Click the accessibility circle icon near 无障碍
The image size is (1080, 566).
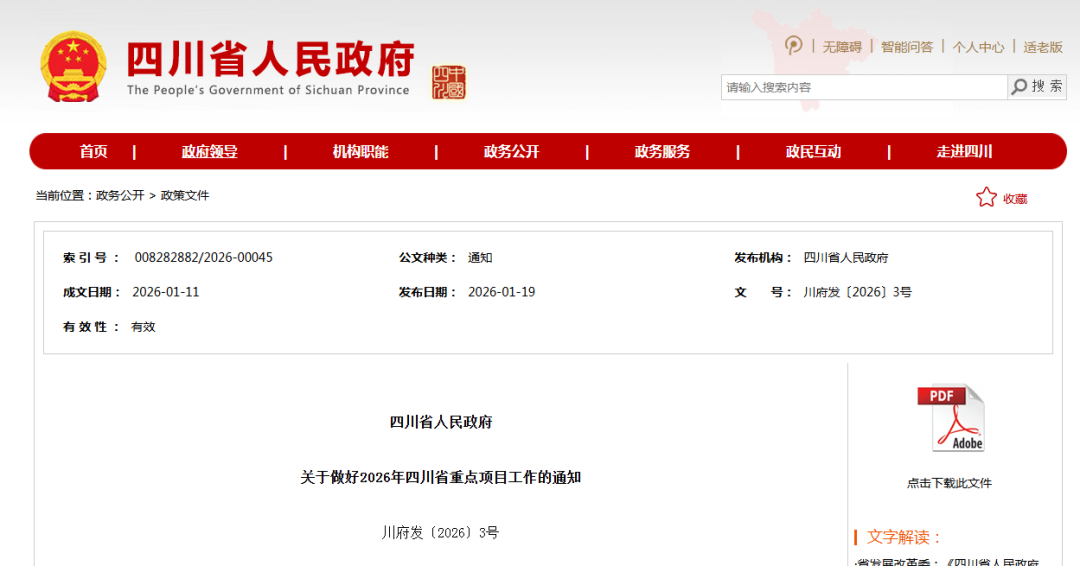click(794, 46)
